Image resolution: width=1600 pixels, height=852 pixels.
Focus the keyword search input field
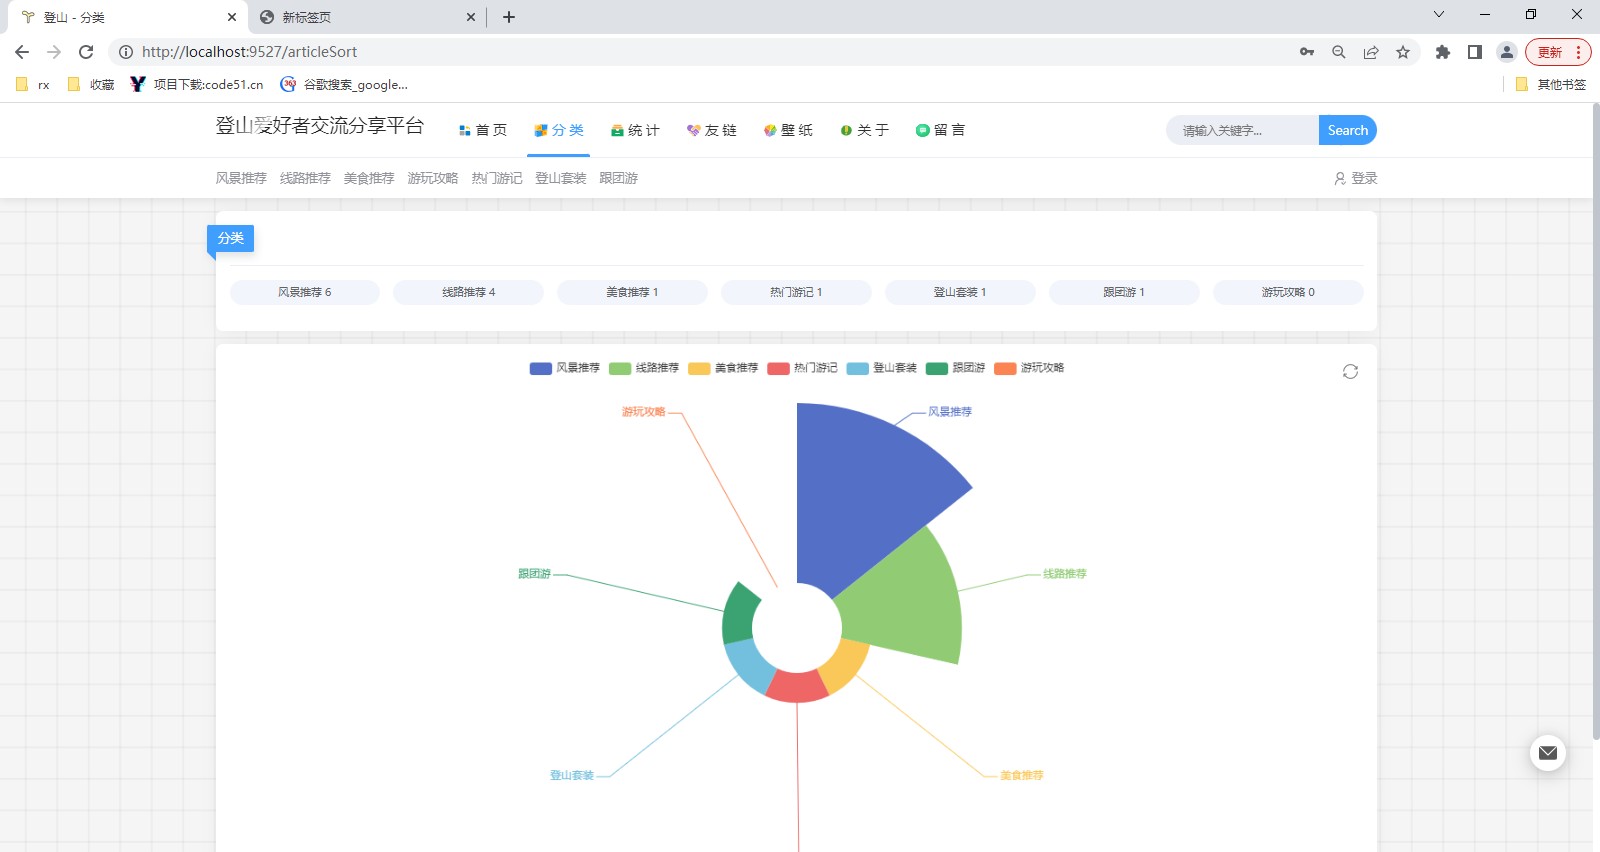pyautogui.click(x=1243, y=130)
